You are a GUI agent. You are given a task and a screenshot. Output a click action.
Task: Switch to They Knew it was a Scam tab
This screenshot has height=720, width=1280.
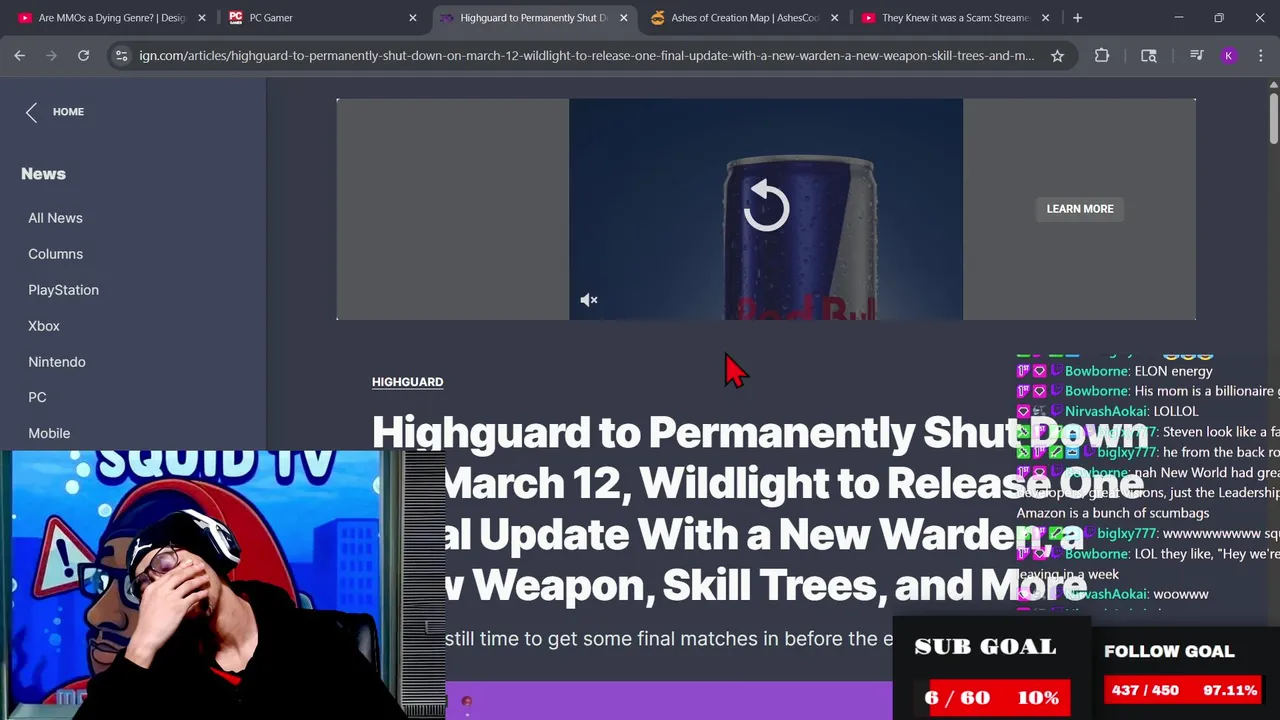click(x=955, y=18)
